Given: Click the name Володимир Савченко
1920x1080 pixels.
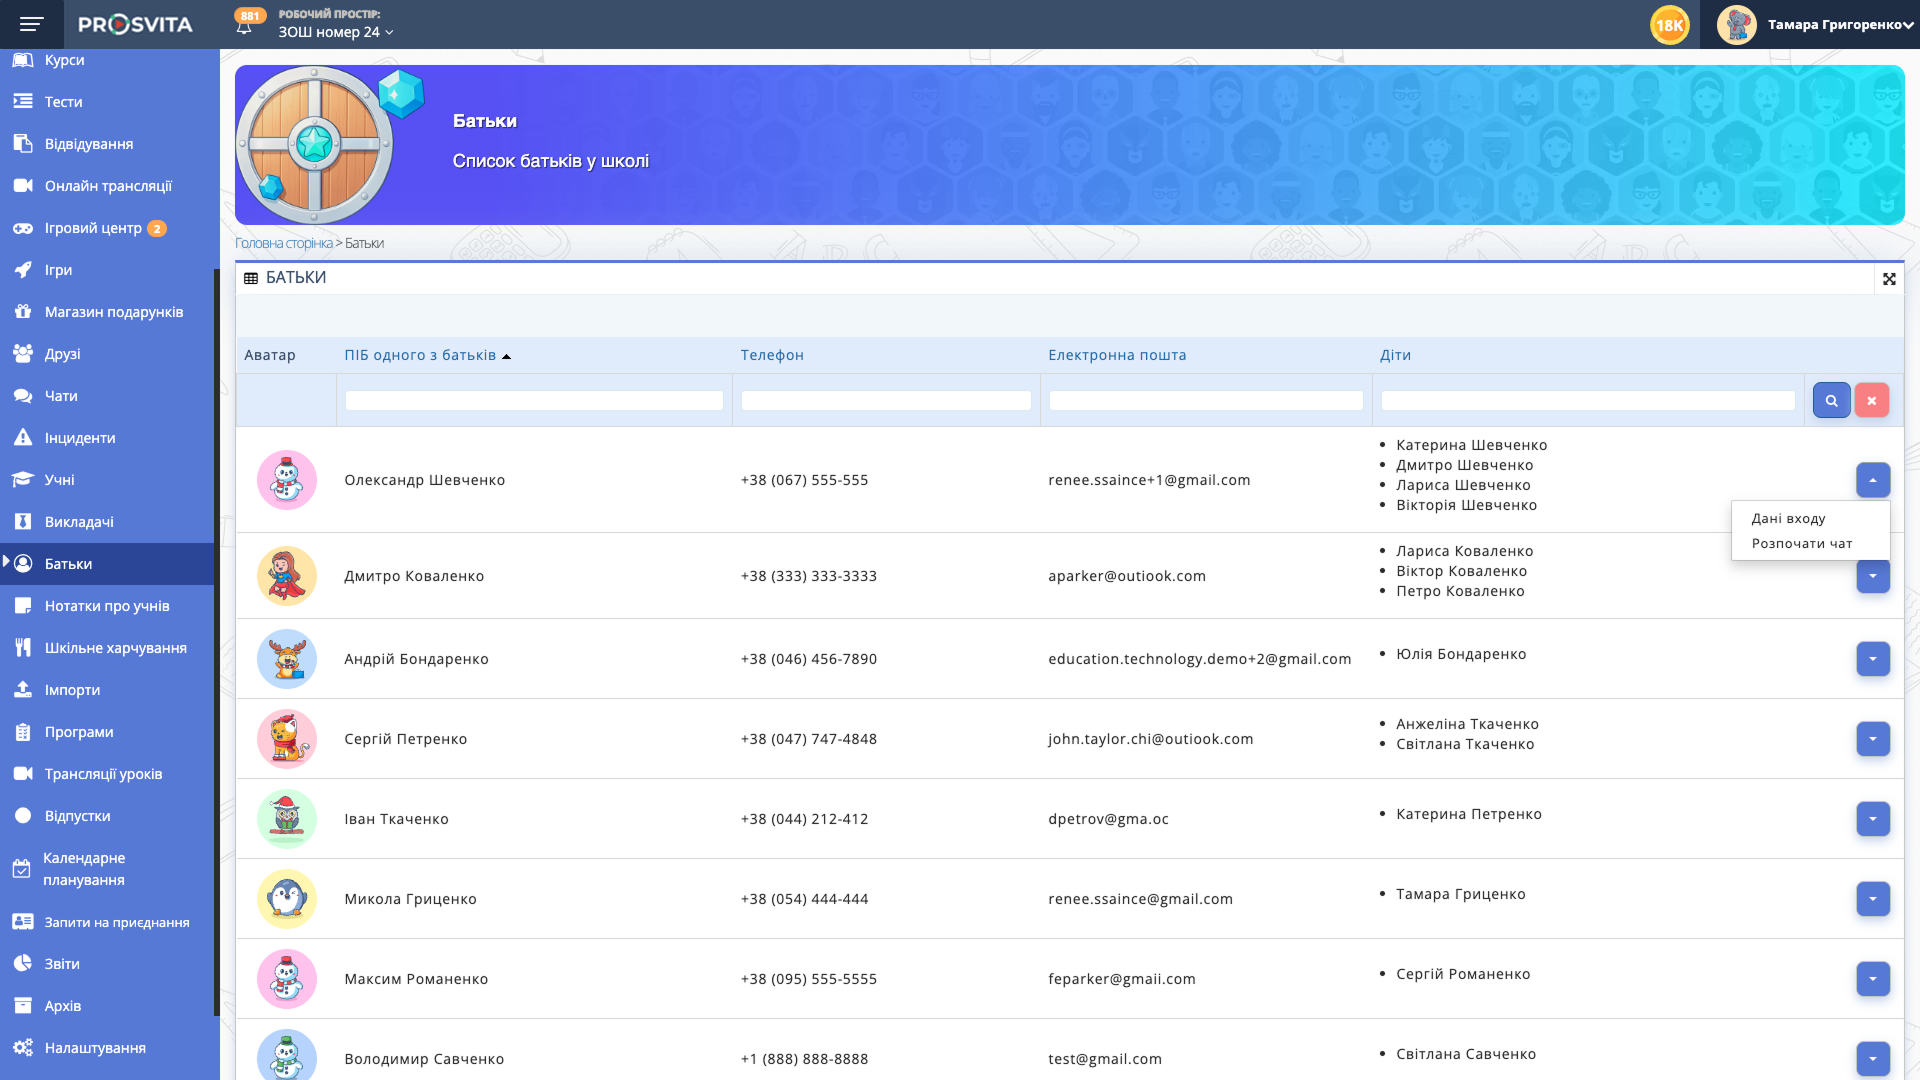Looking at the screenshot, I should 424,1059.
